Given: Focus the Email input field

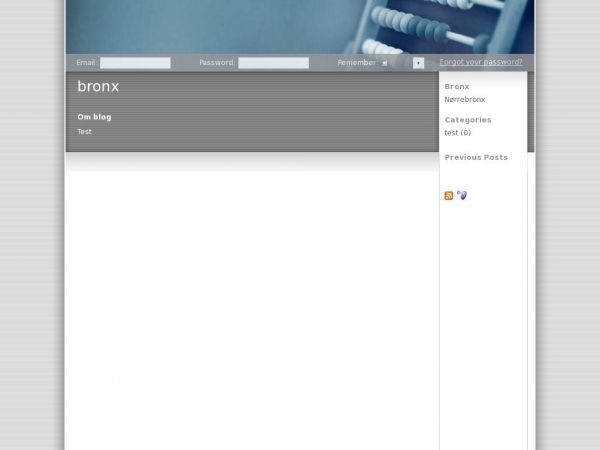Looking at the screenshot, I should pos(135,63).
